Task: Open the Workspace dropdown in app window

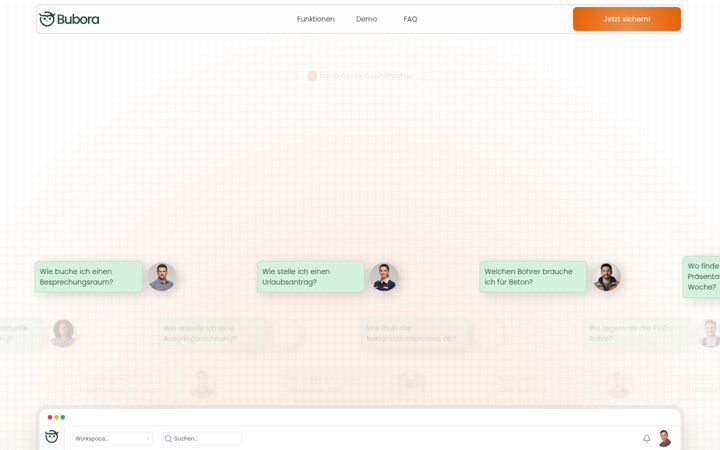Action: pyautogui.click(x=112, y=439)
